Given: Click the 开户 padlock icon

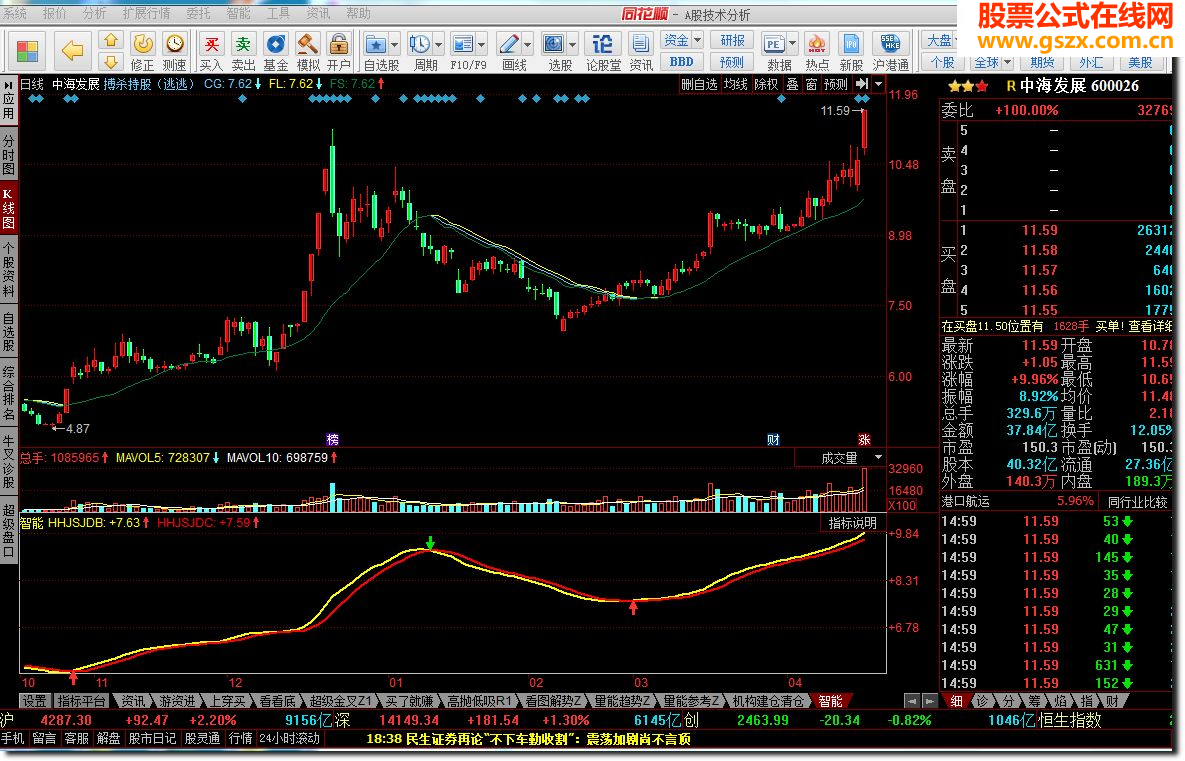Looking at the screenshot, I should pos(339,44).
